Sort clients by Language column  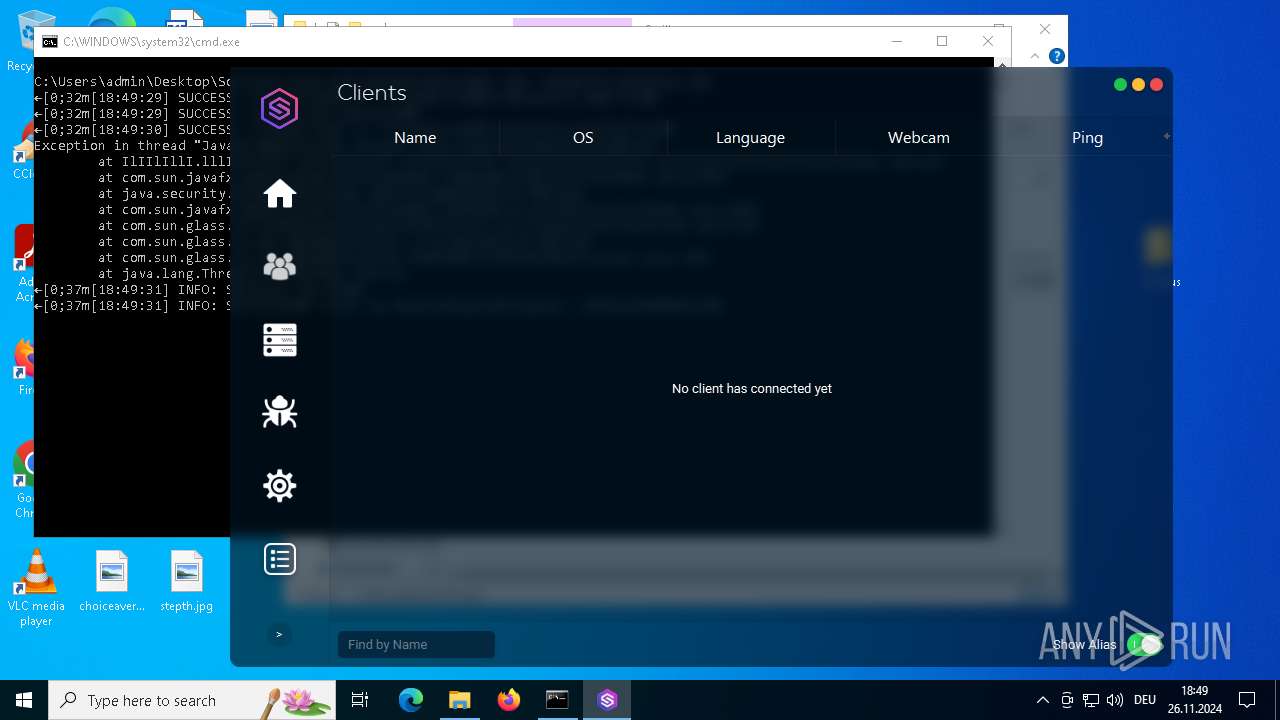(750, 138)
